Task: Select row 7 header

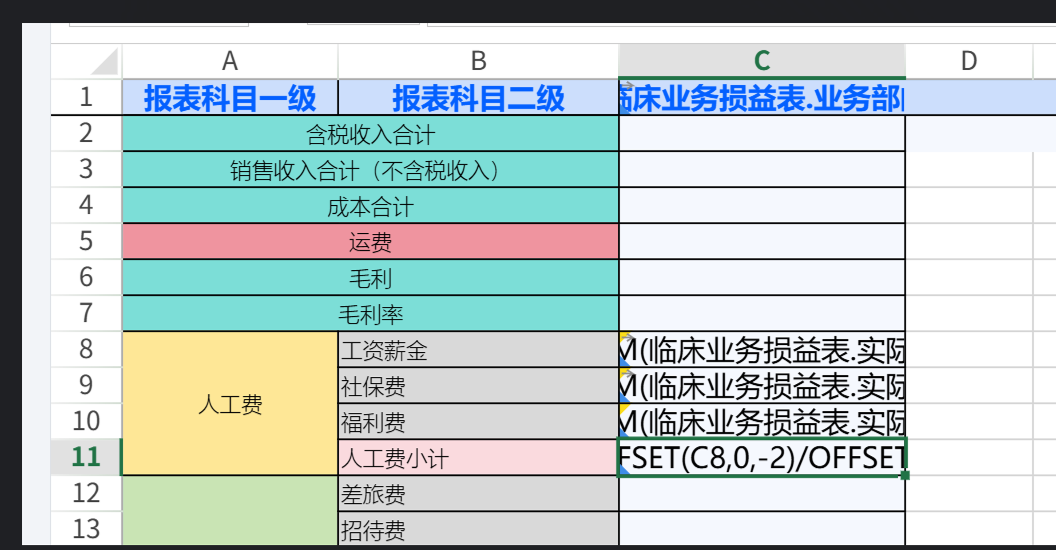Action: (x=86, y=313)
